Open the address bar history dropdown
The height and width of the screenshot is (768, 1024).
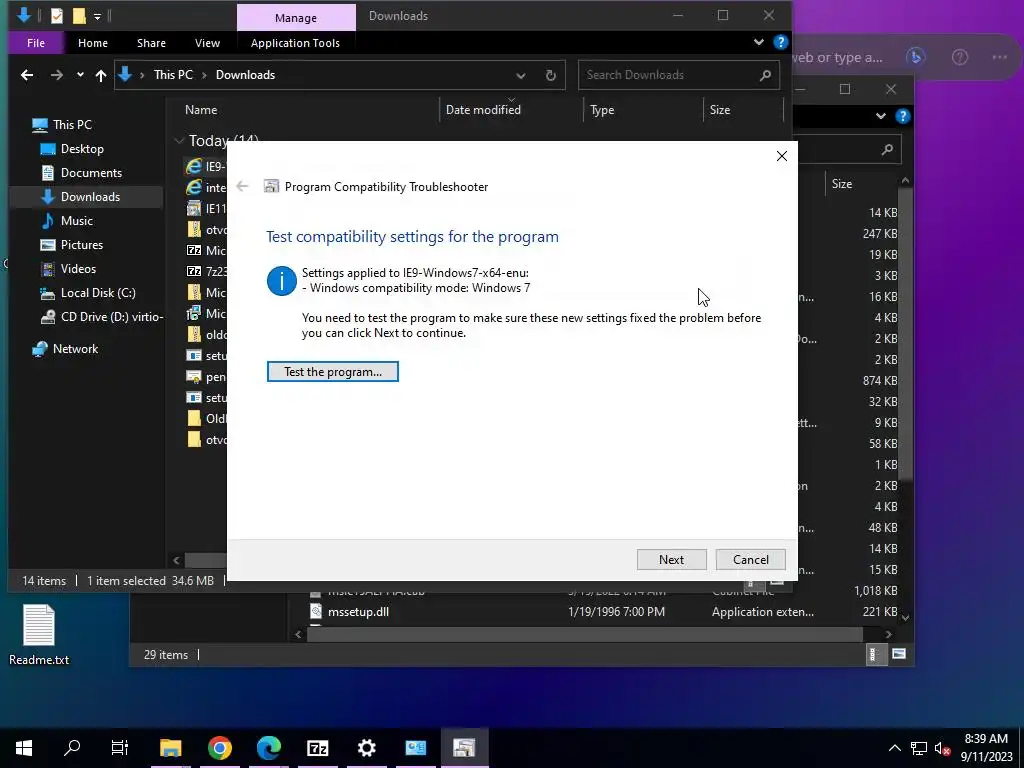point(520,76)
